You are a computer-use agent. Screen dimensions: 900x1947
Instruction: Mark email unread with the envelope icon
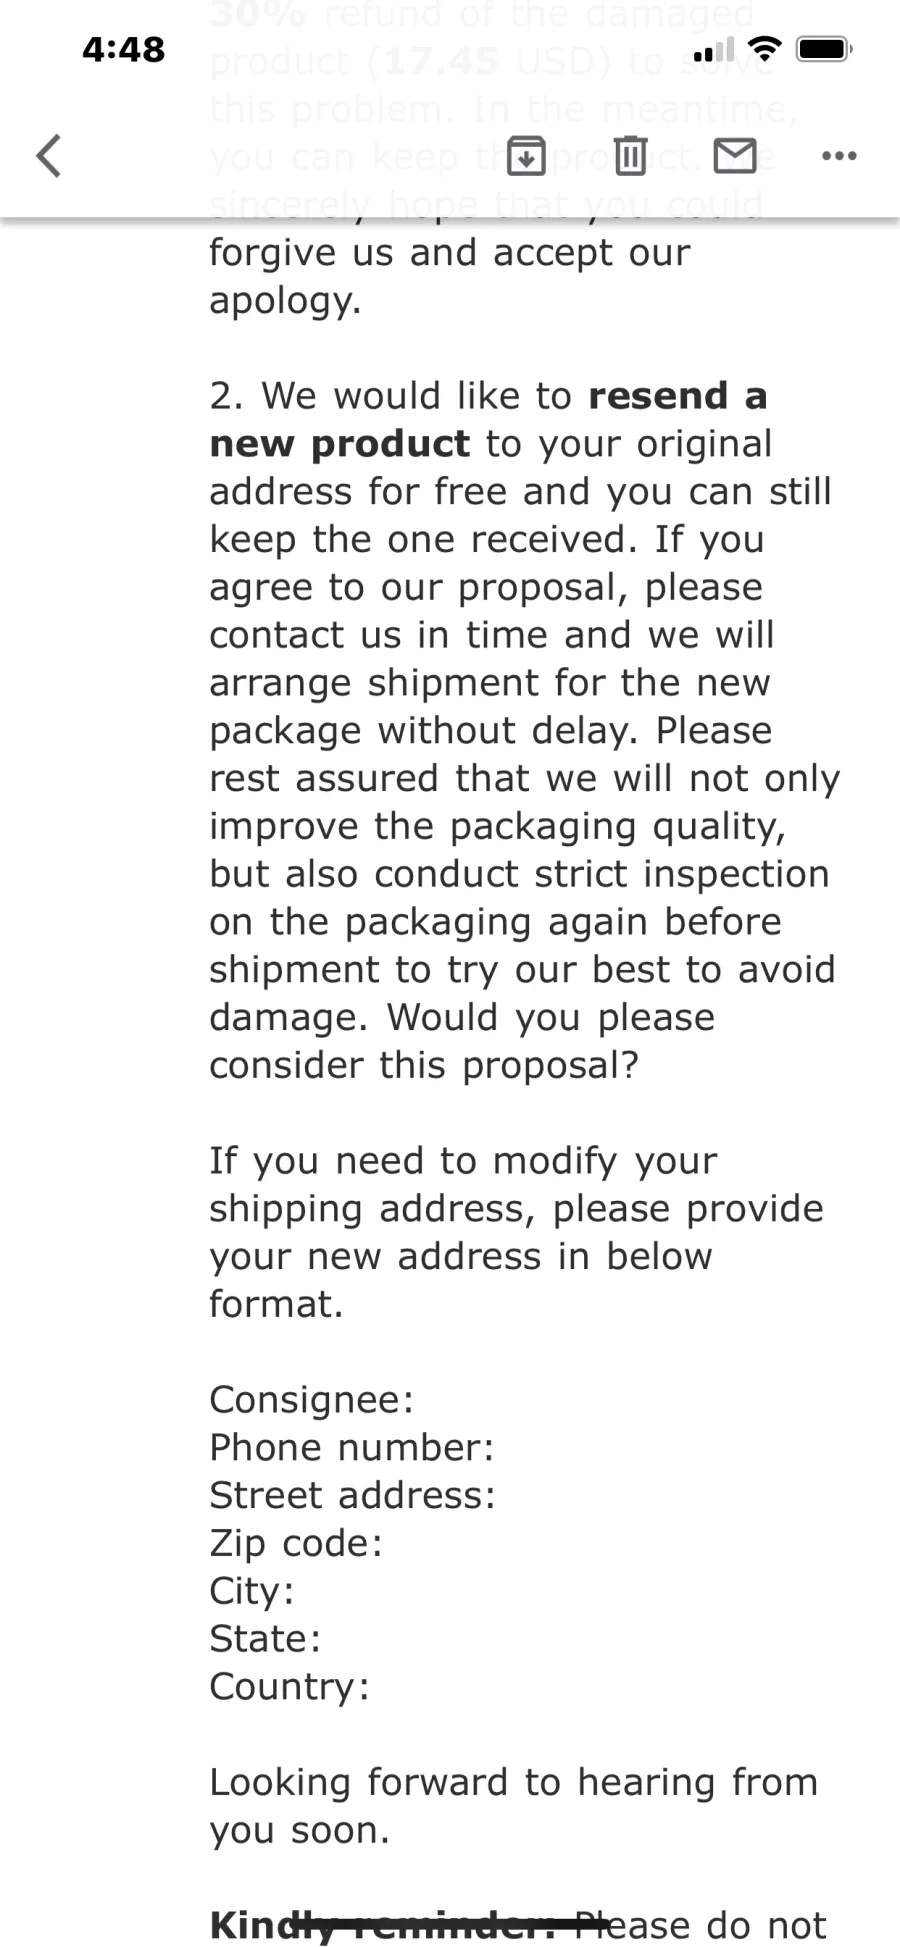tap(735, 156)
